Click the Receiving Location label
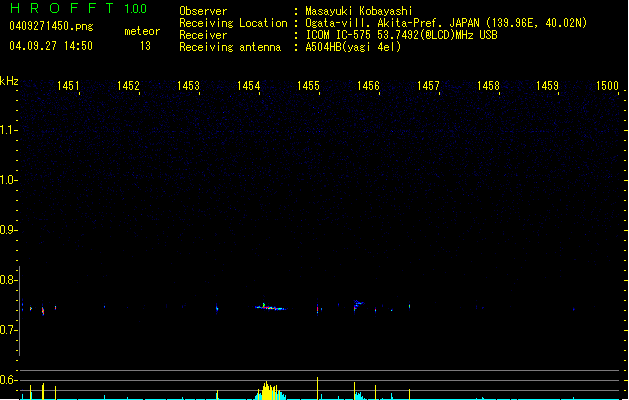 point(233,23)
